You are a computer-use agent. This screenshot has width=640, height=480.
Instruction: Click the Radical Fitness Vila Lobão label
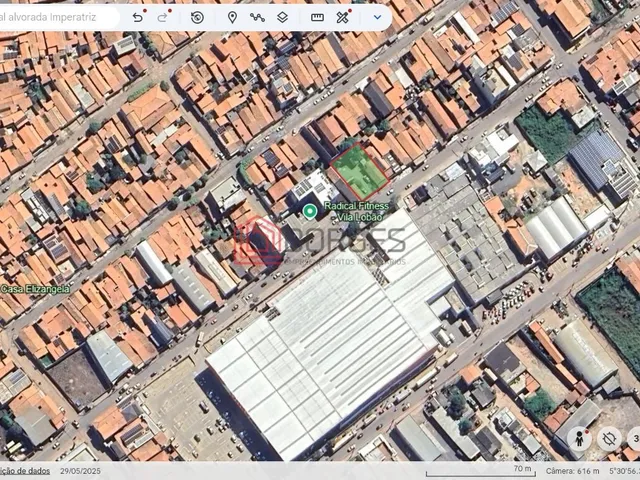point(356,211)
